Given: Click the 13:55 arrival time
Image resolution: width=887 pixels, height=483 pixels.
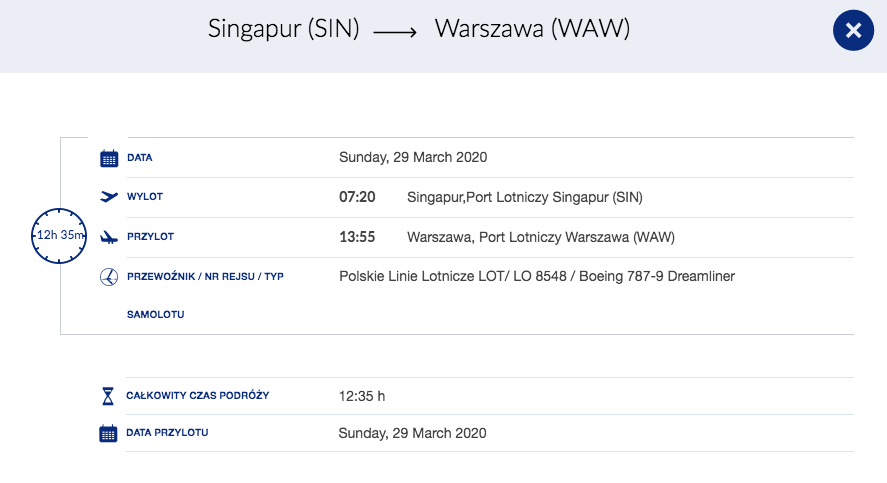Looking at the screenshot, I should (x=357, y=237).
